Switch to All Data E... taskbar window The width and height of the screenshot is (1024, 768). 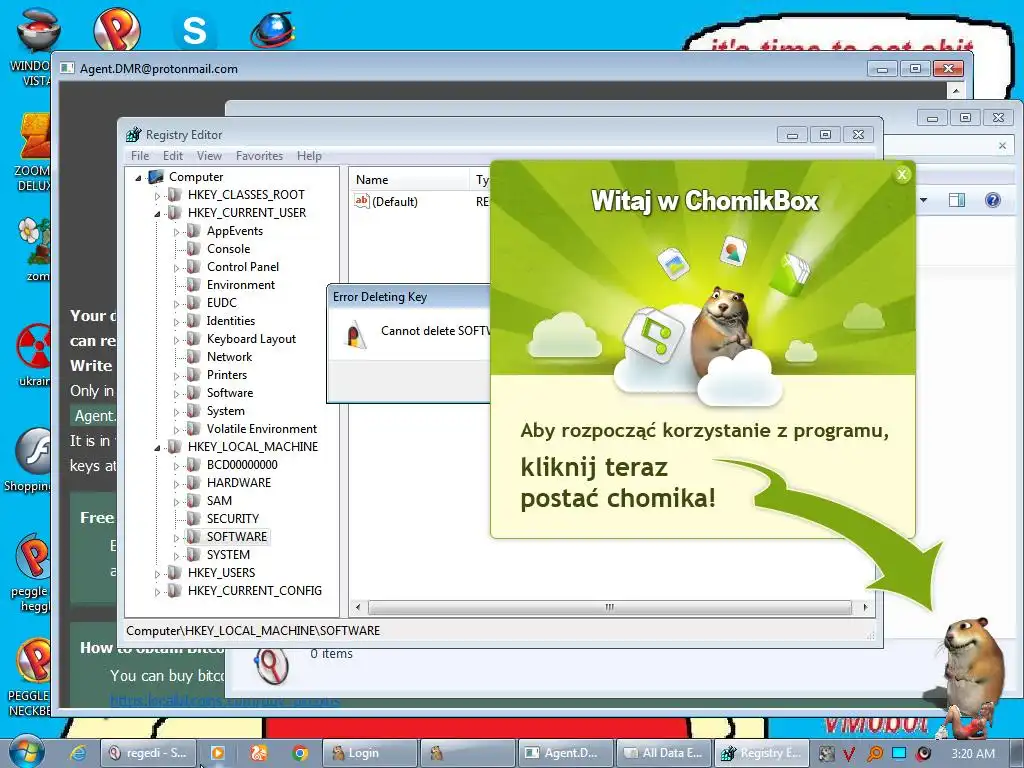tap(664, 753)
